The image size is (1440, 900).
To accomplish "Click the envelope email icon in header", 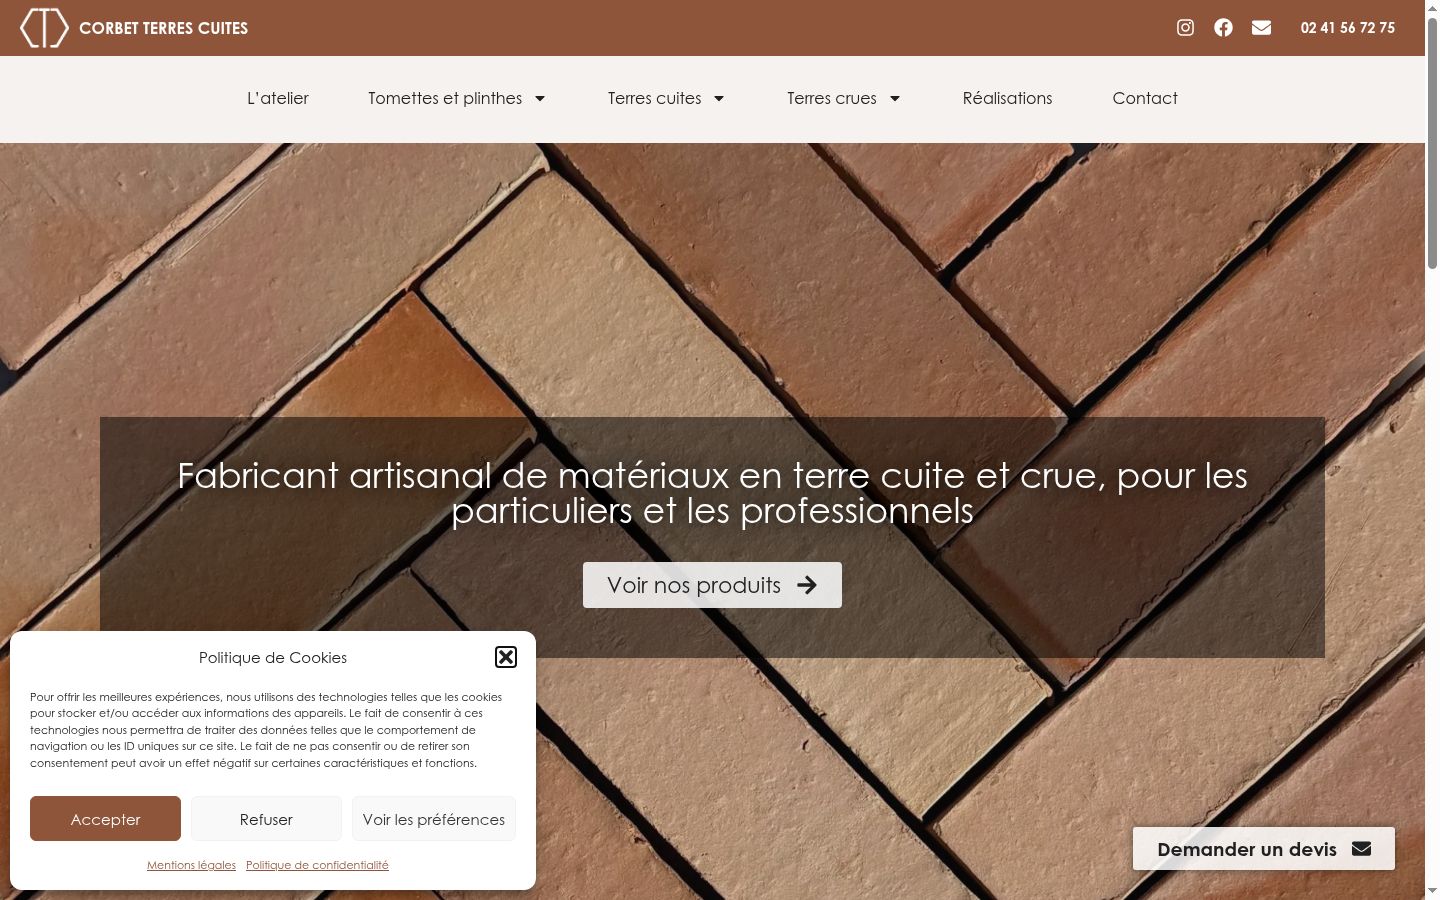I will pyautogui.click(x=1261, y=28).
